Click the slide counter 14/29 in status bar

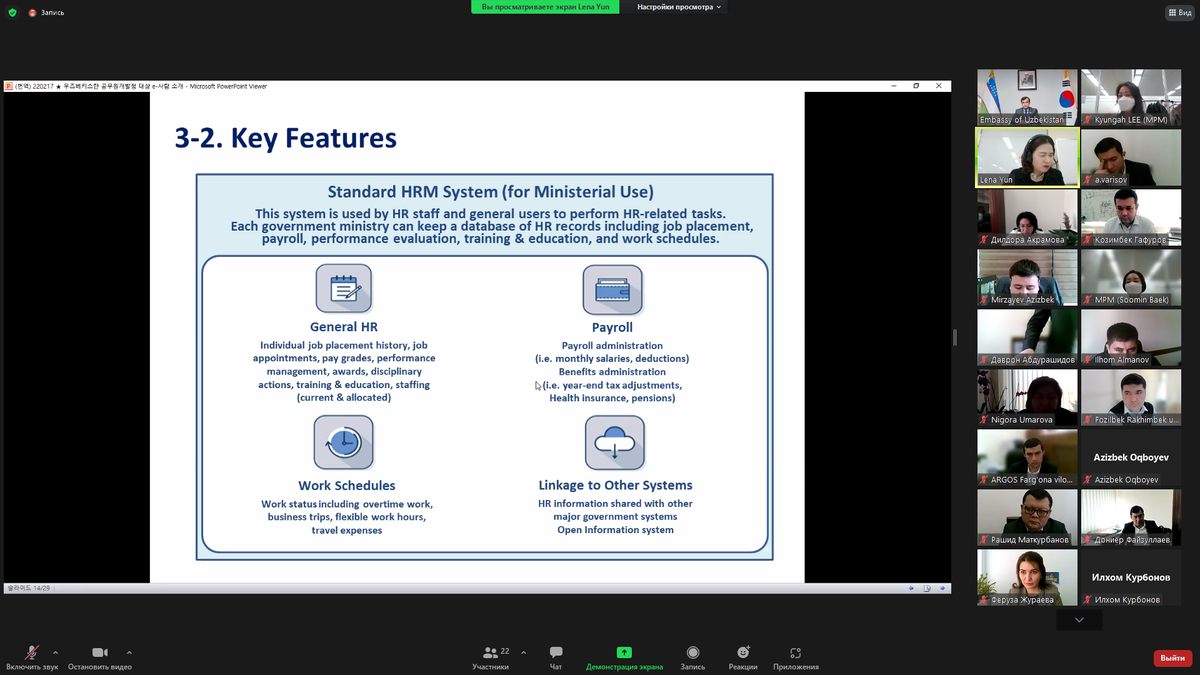click(x=29, y=588)
